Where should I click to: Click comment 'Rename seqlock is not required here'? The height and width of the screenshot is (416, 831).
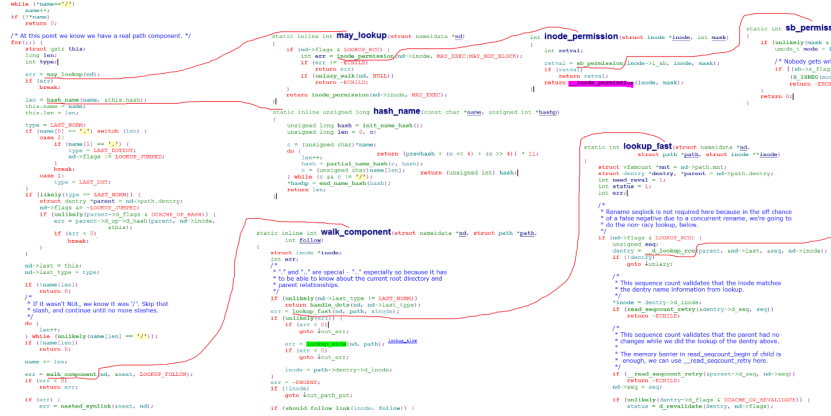pos(698,211)
